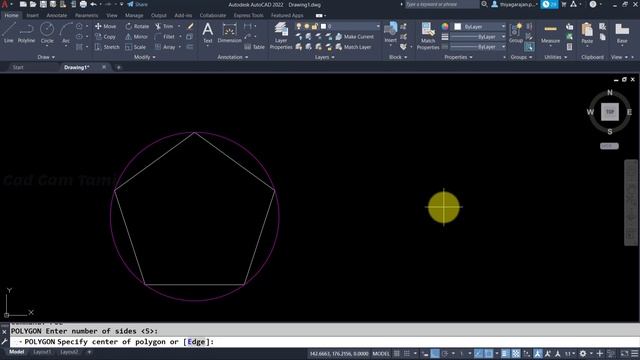The image size is (640, 360).
Task: Toggle lineweight display in status bar
Action: 505,353
